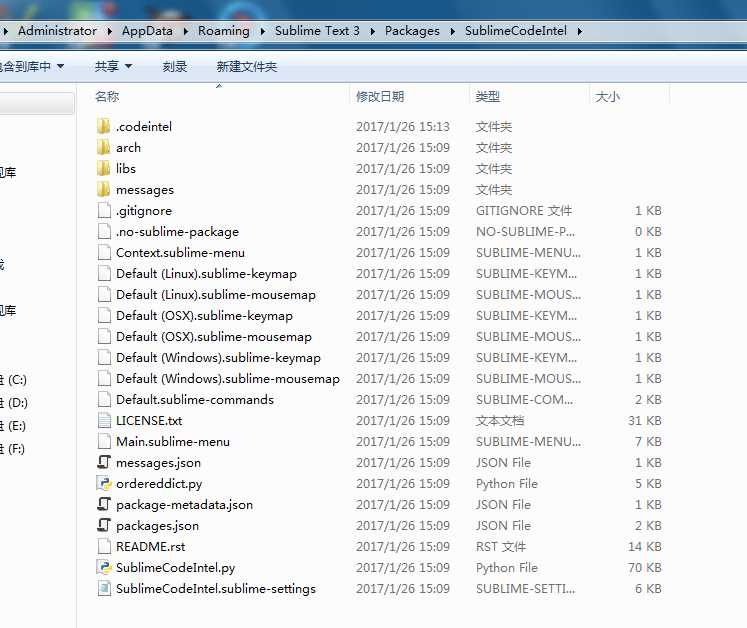
Task: Select the libs folder icon
Action: pos(103,168)
